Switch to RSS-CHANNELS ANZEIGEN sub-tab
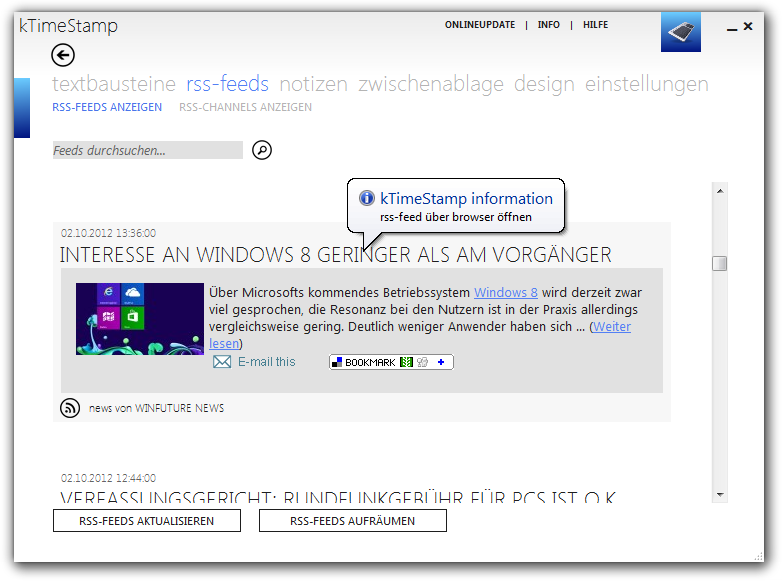The height and width of the screenshot is (581, 782). tap(245, 107)
